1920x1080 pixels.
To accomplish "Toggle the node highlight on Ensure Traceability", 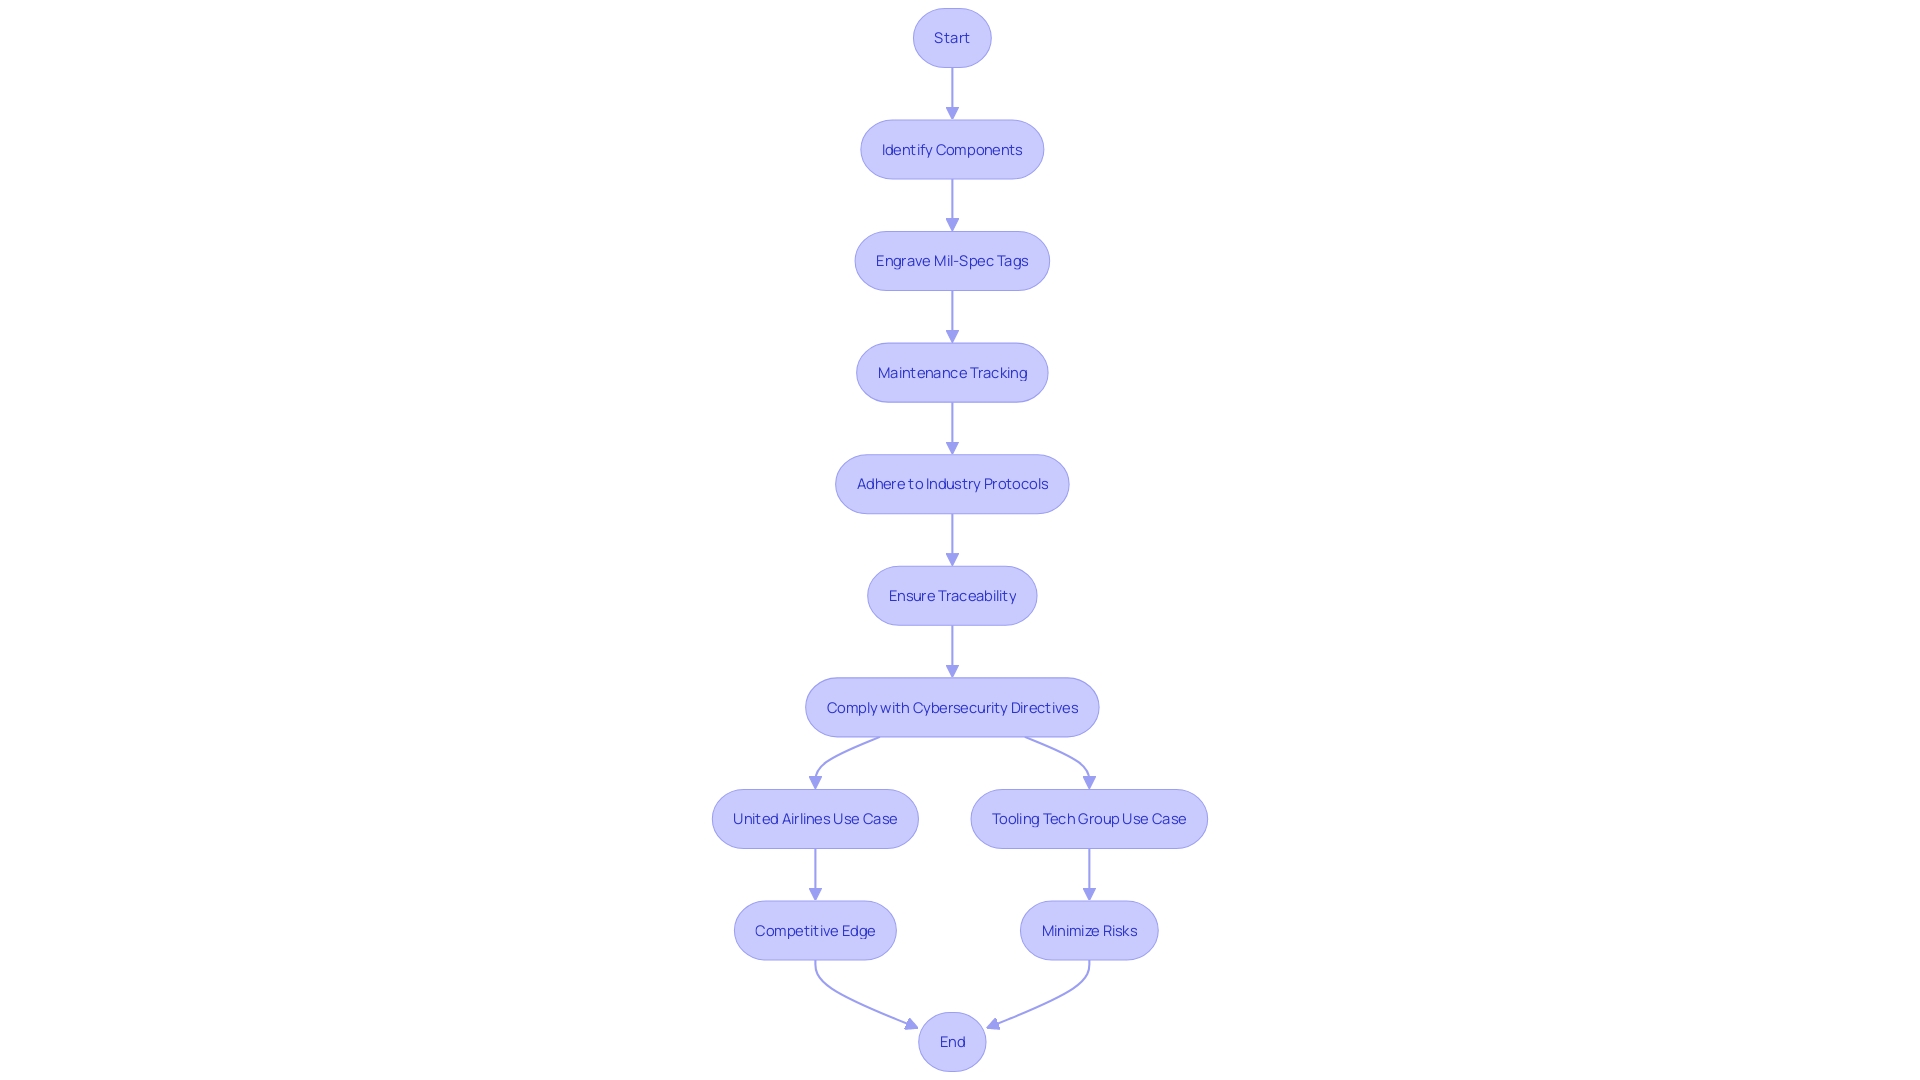I will click(x=952, y=595).
